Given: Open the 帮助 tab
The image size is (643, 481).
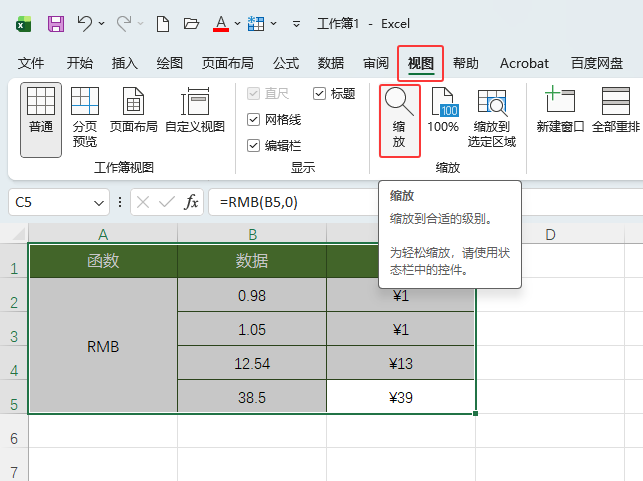Looking at the screenshot, I should [x=465, y=63].
